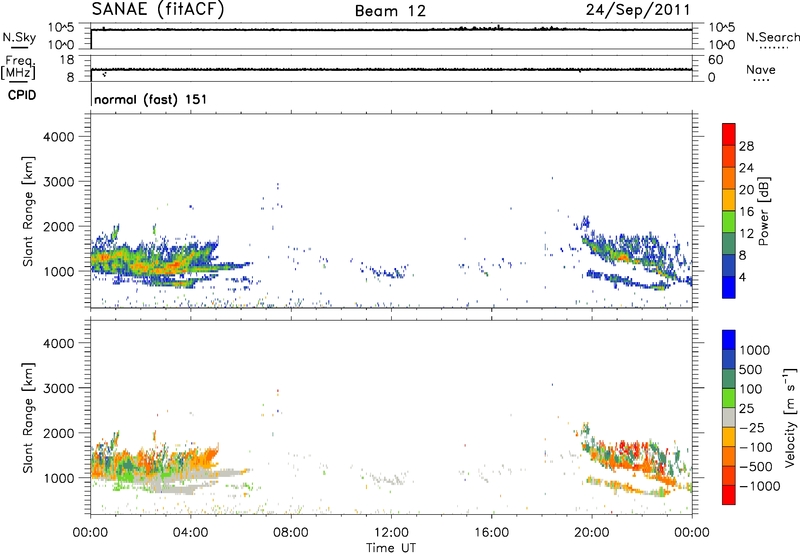Click the solid line sample under N.Sky
Viewport: 800px width, 554px height.
(19, 47)
